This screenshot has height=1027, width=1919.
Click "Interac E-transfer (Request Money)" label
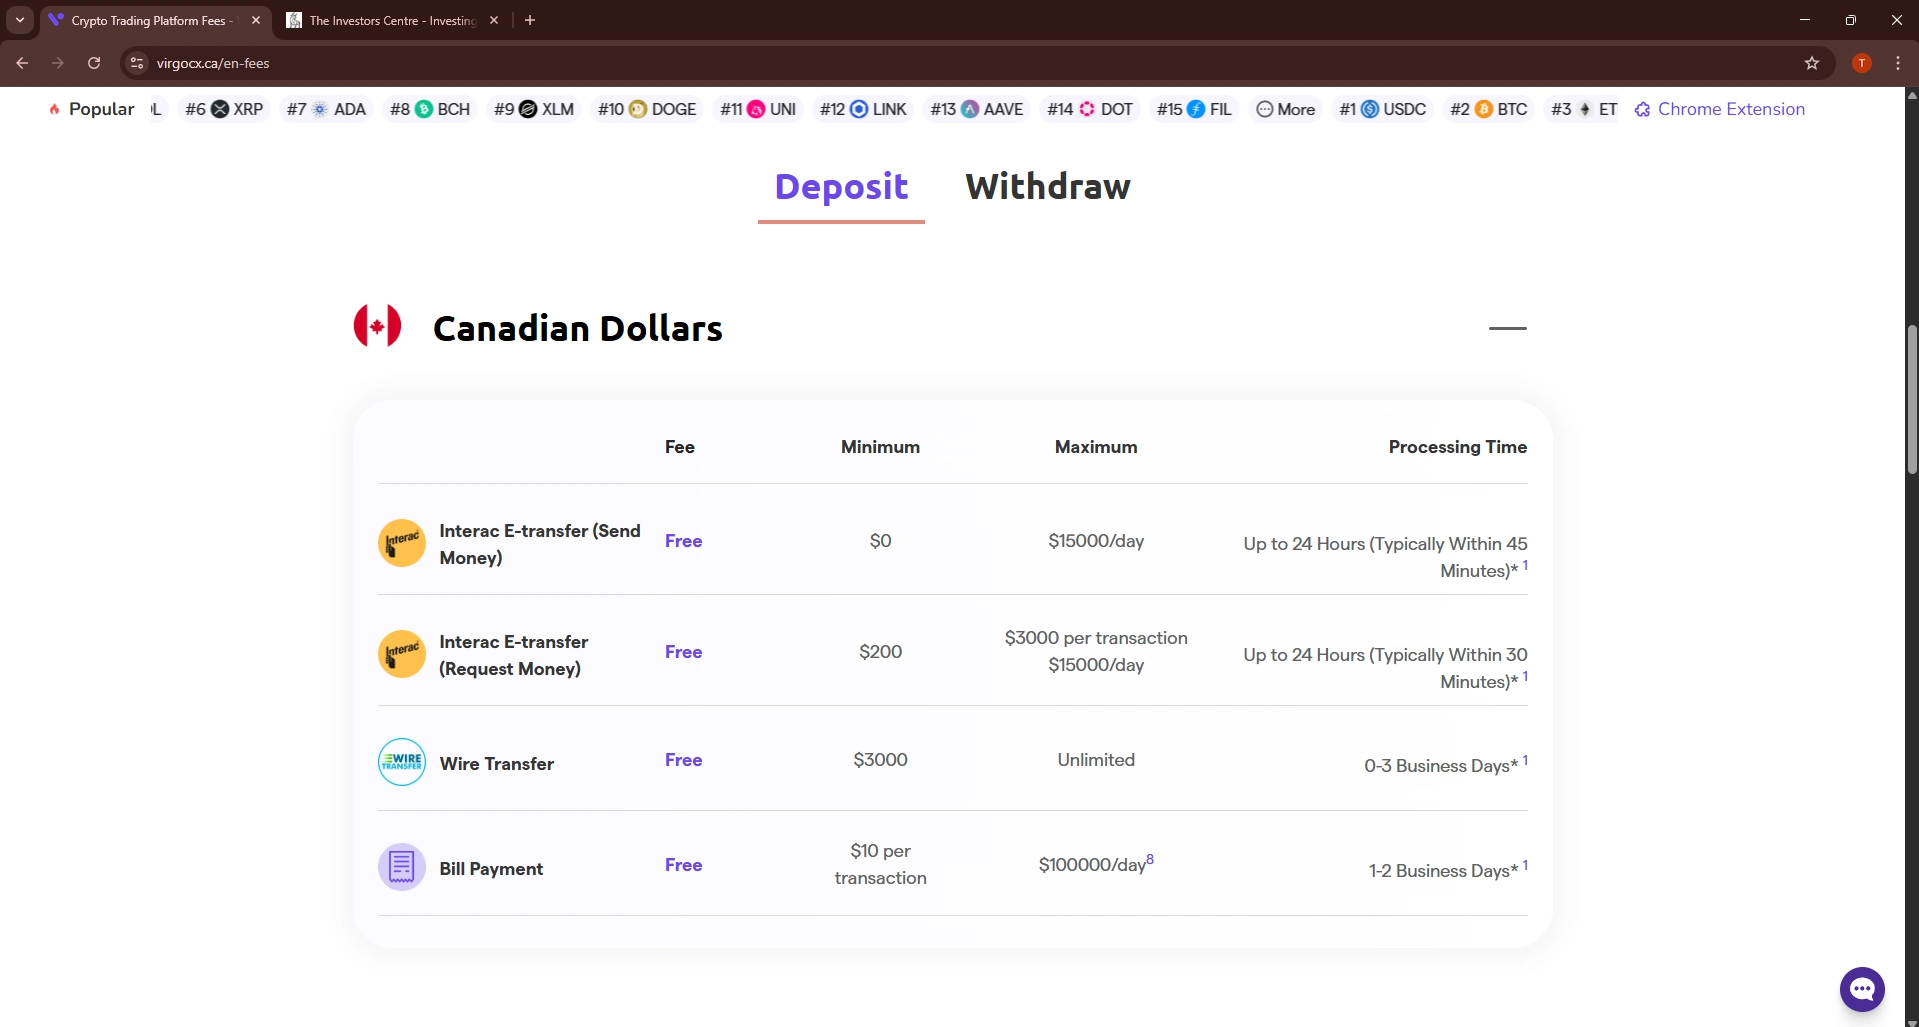[513, 655]
